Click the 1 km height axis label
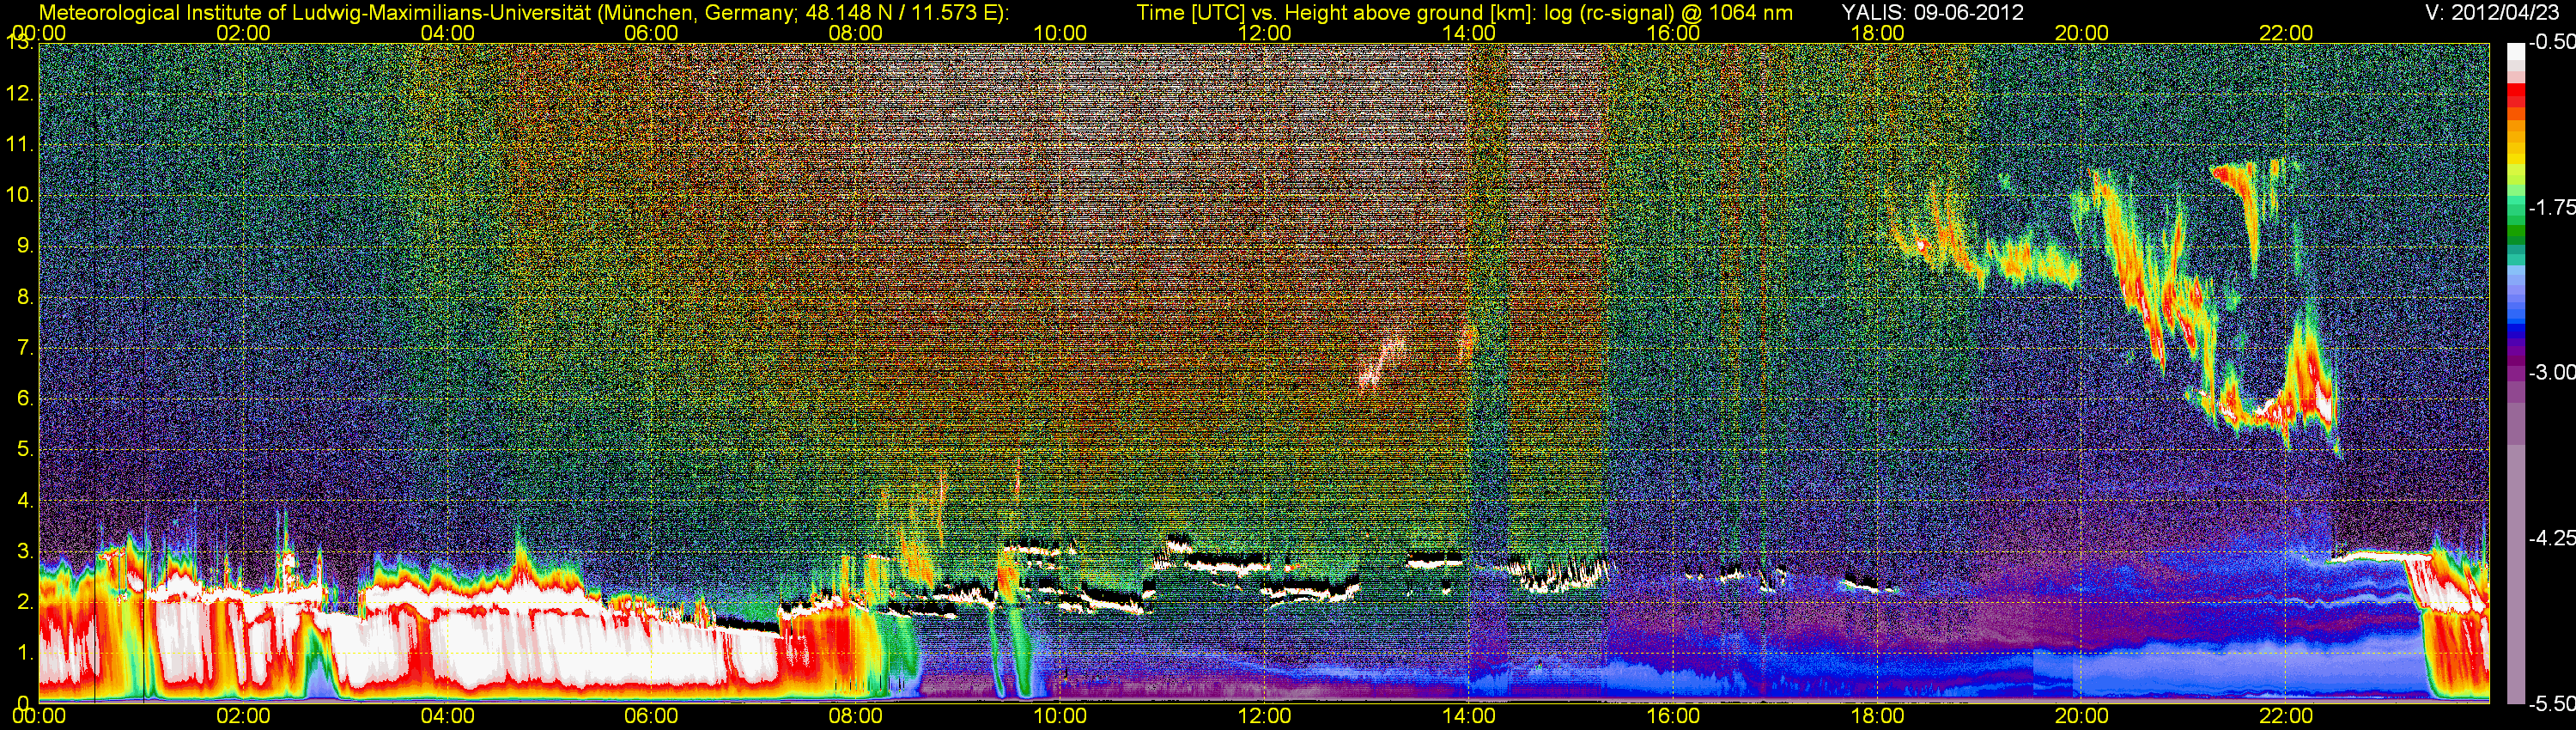The image size is (2576, 730). (24, 652)
